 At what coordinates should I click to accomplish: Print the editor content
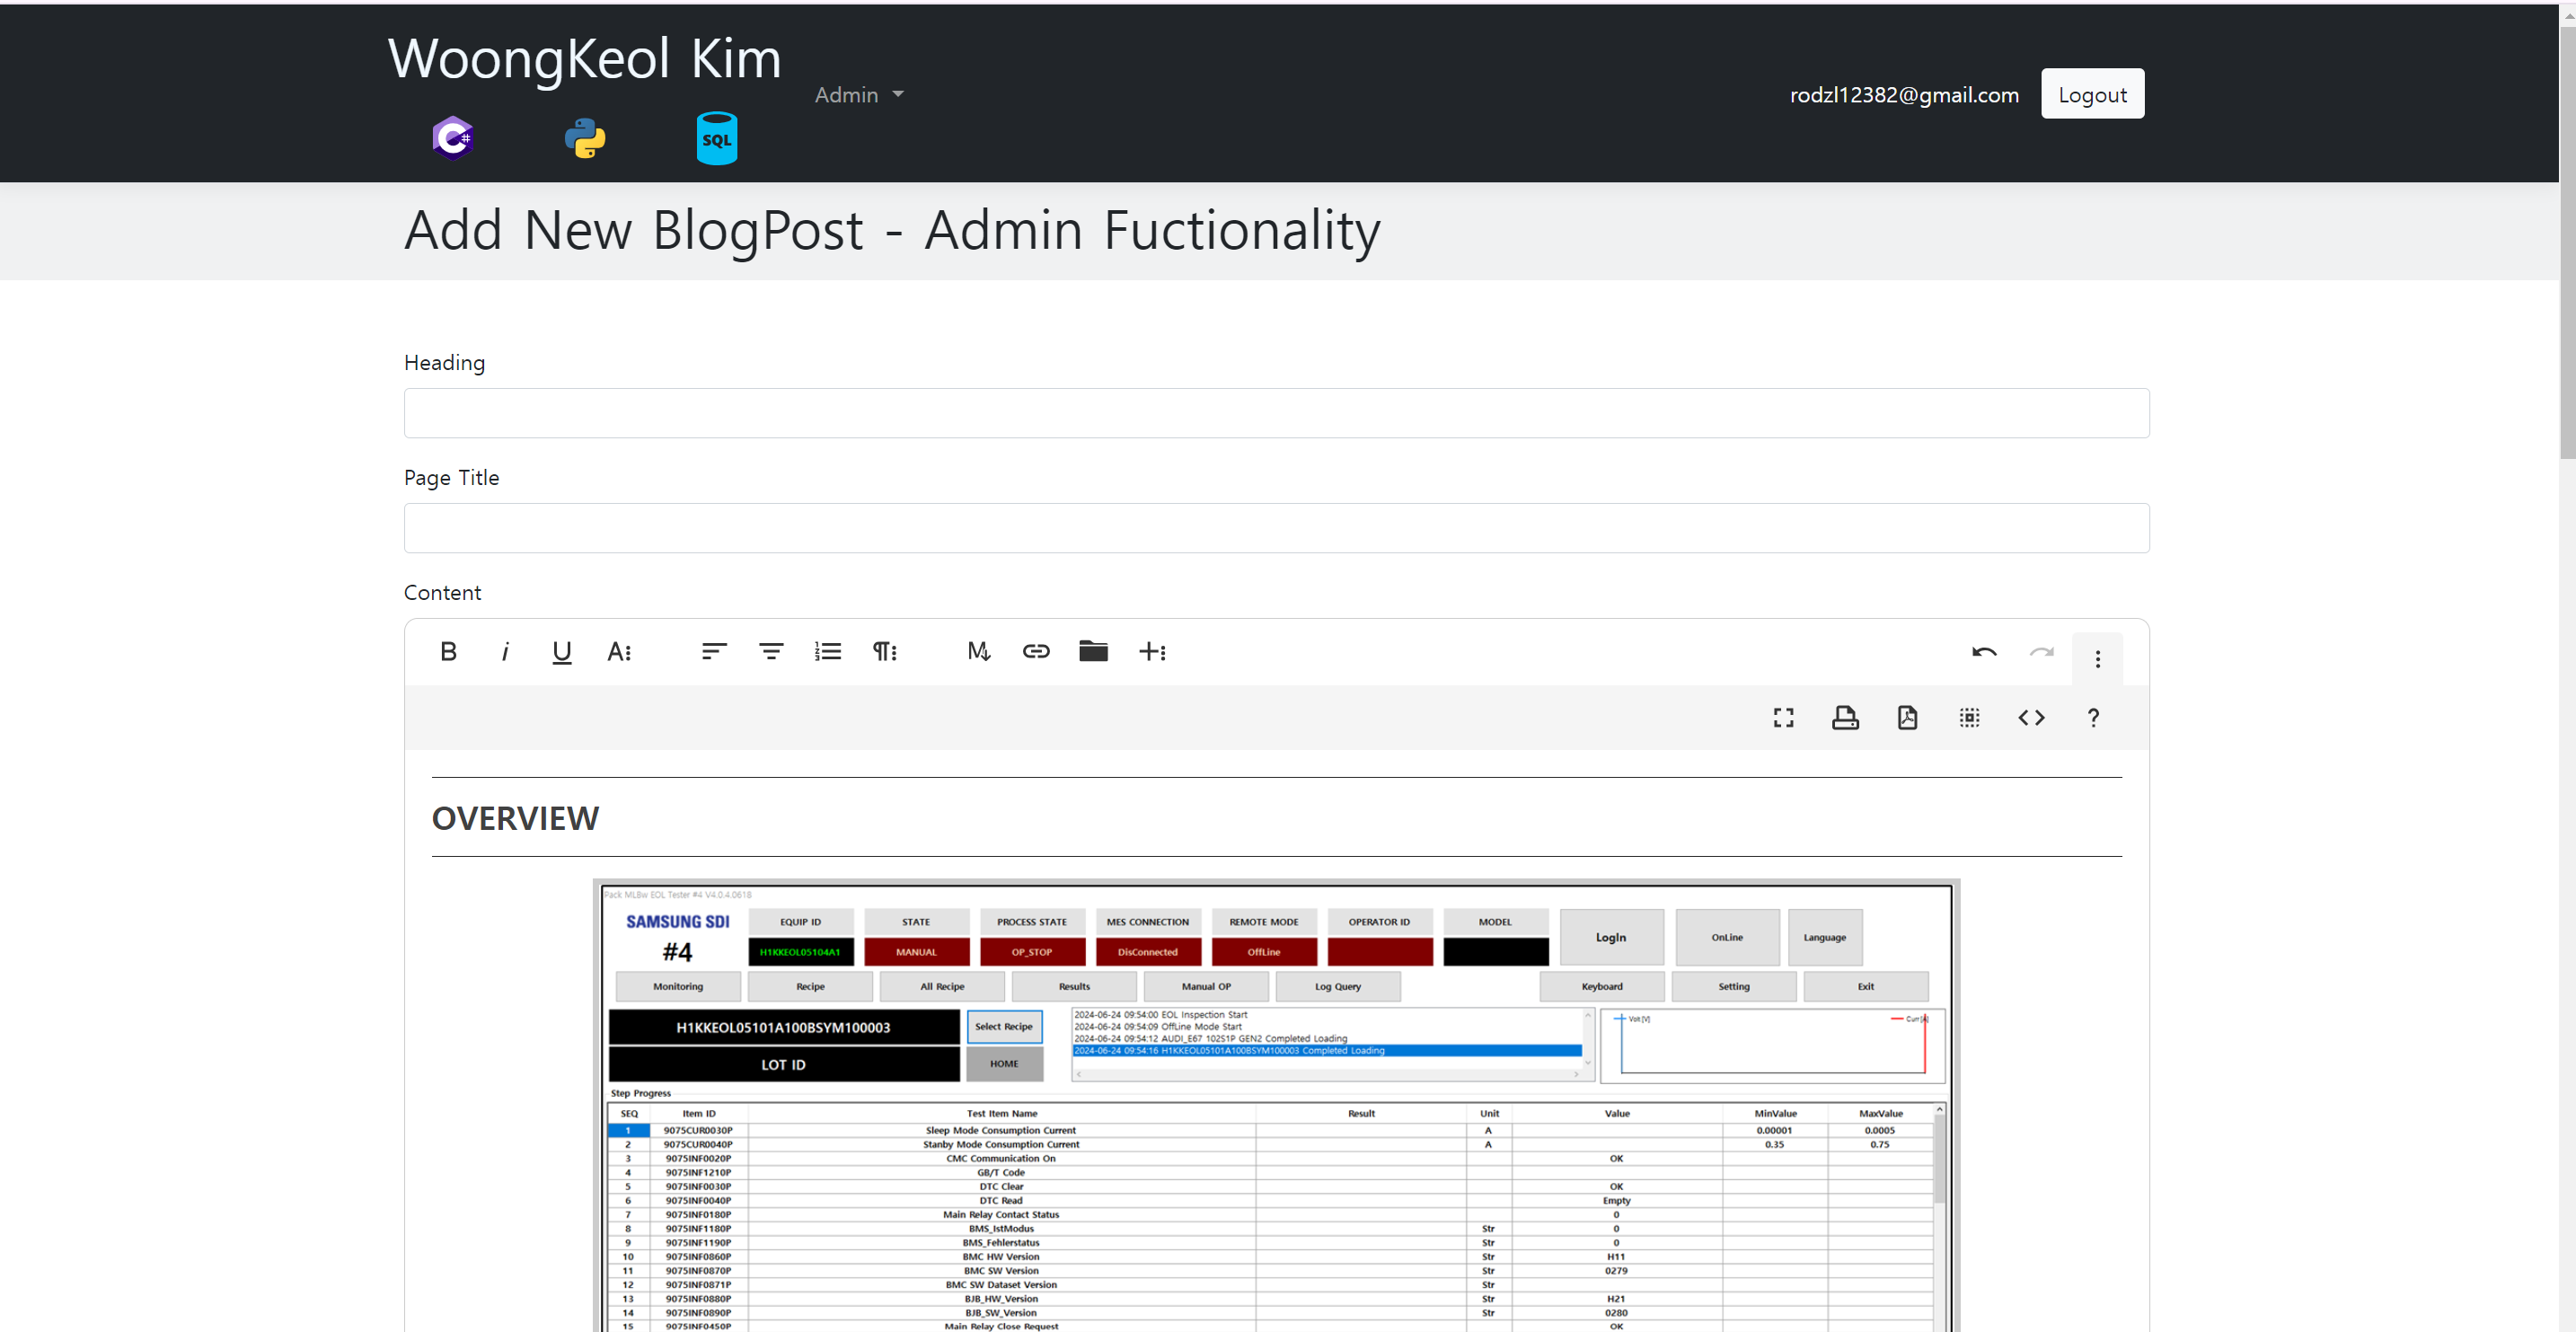point(1845,718)
